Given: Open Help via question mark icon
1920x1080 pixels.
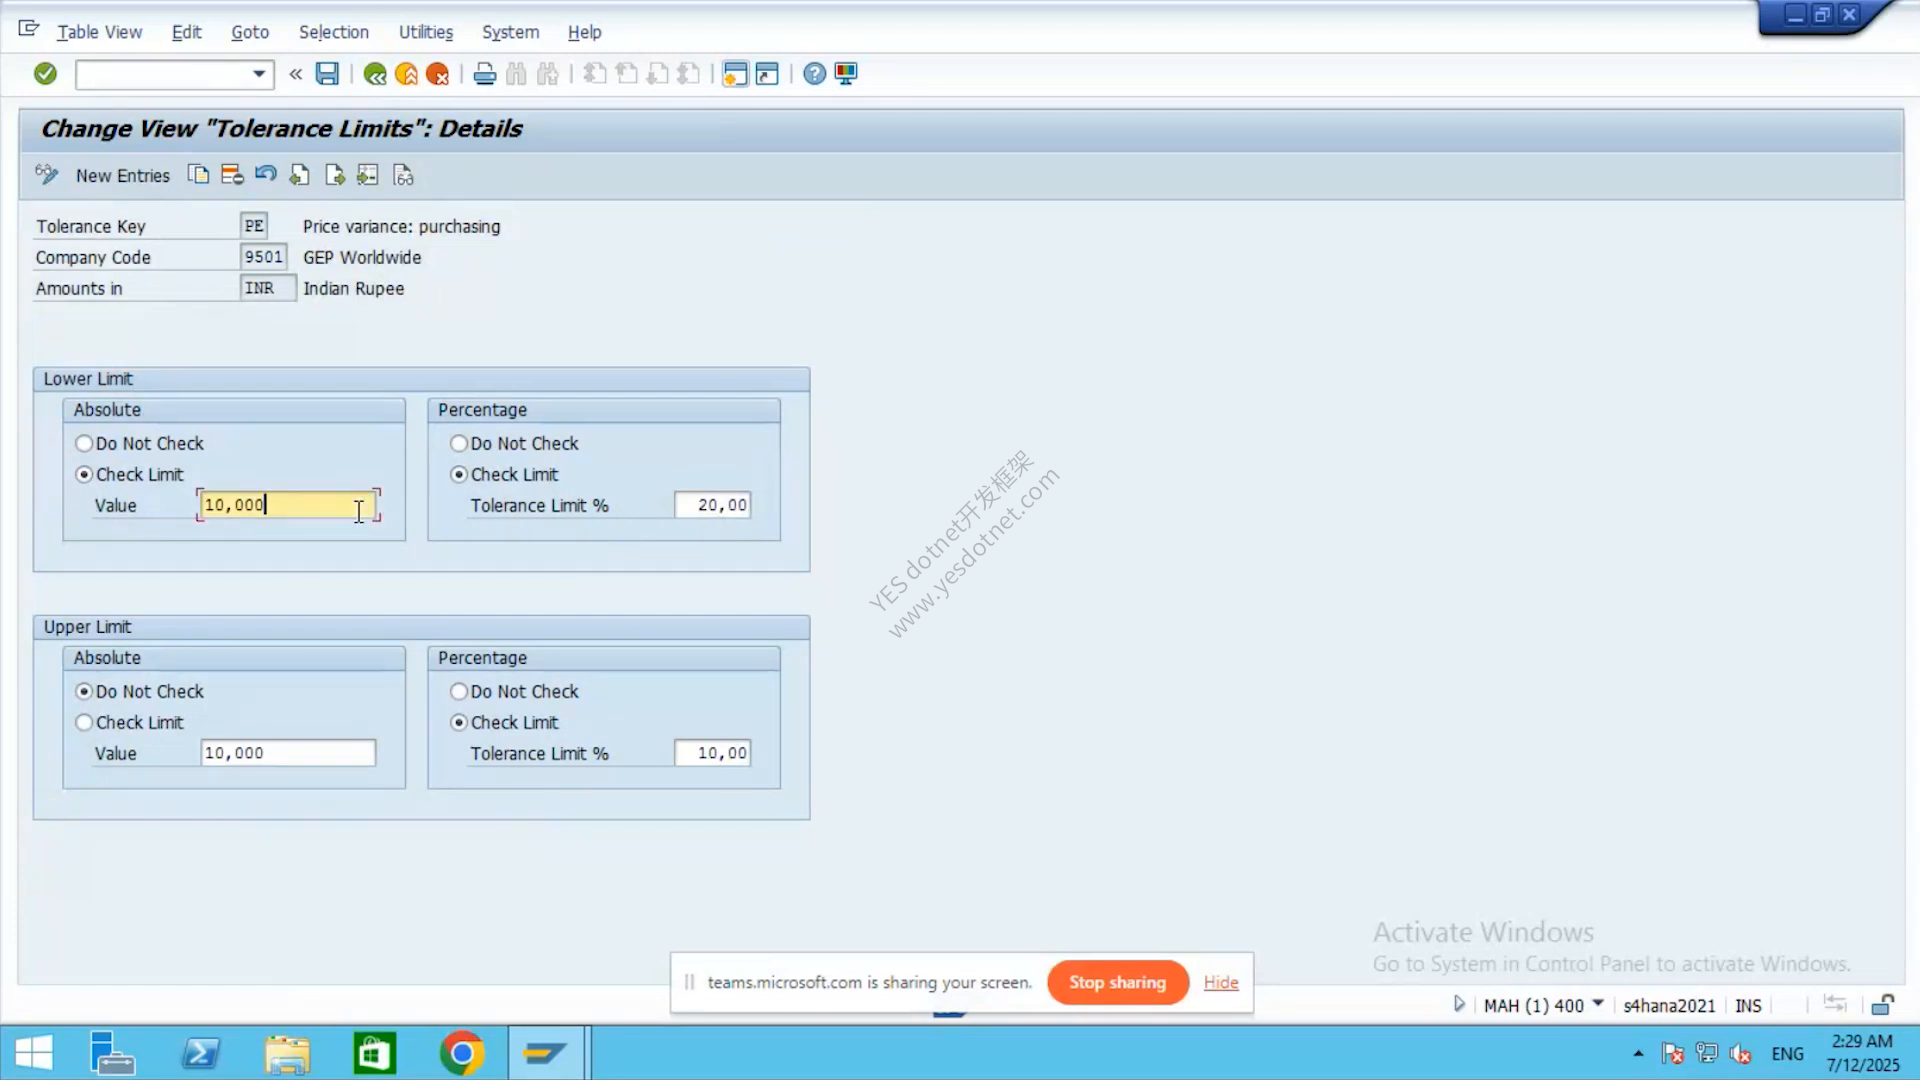Looking at the screenshot, I should click(x=814, y=74).
